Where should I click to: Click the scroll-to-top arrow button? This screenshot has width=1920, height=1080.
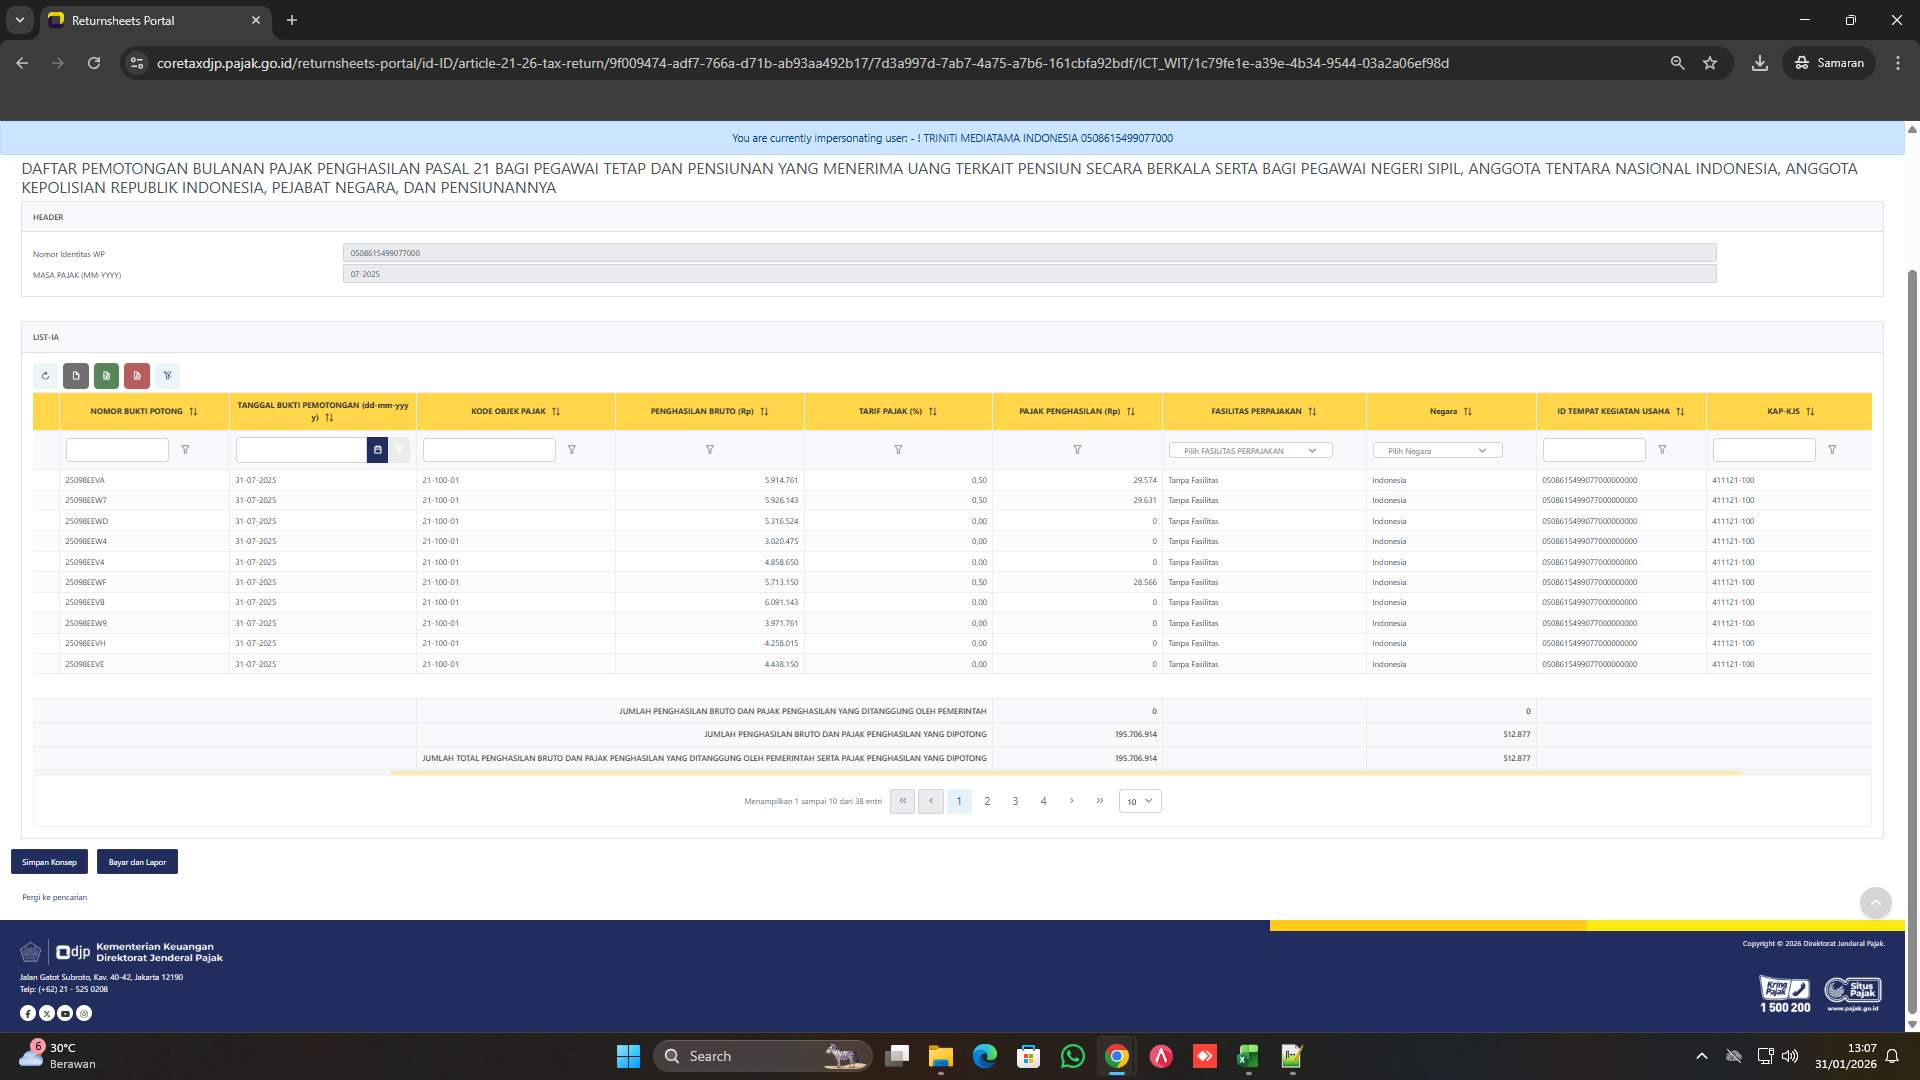(x=1876, y=903)
